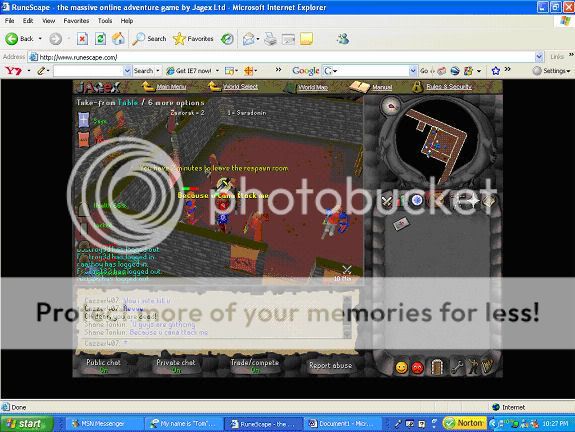The height and width of the screenshot is (432, 575).
Task: Toggle the Trade/compete setting
Action: point(254,366)
